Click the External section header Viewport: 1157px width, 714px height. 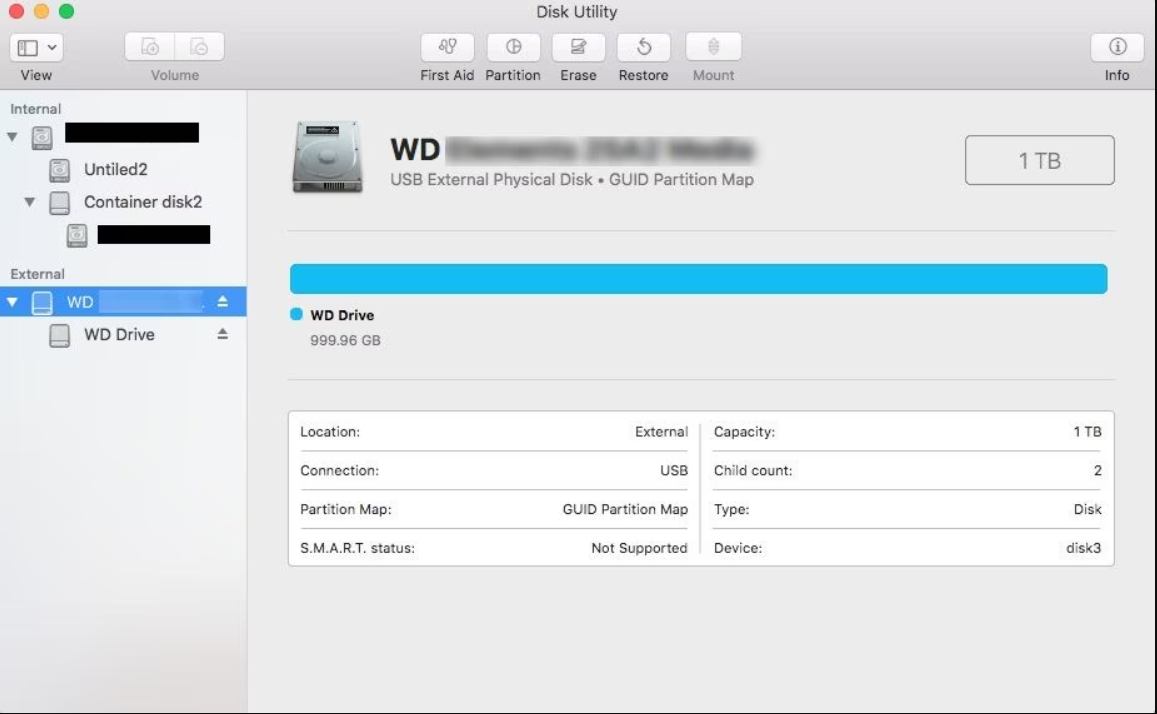[38, 274]
